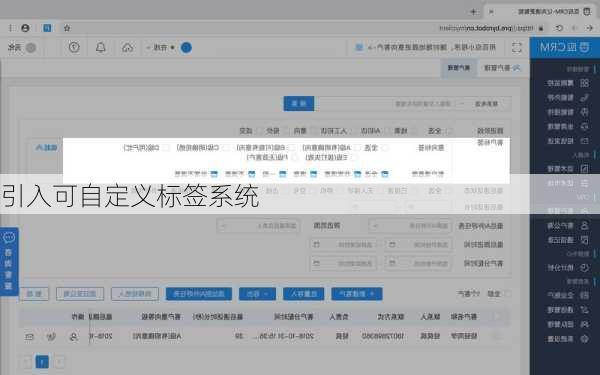The height and width of the screenshot is (375, 600).
Task: Click middle handshake icon in row actions
Action: pos(51,336)
